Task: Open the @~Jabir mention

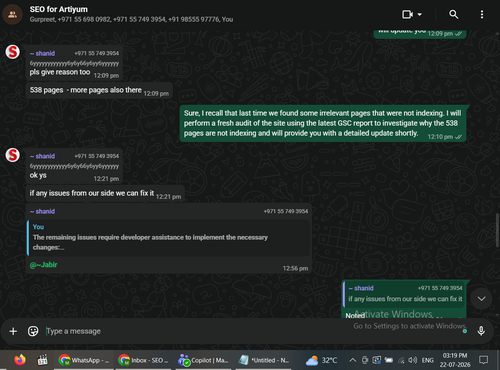Action: click(x=43, y=265)
